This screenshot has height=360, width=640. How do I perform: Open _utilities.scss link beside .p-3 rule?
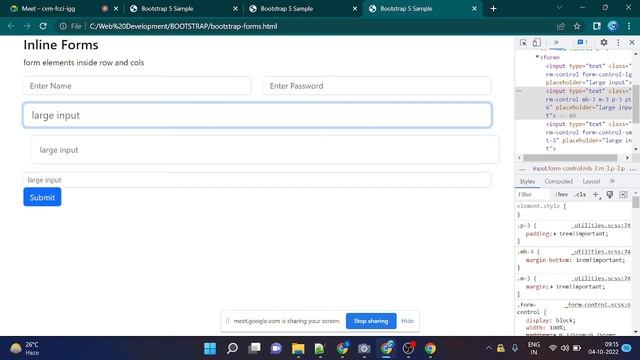601,225
